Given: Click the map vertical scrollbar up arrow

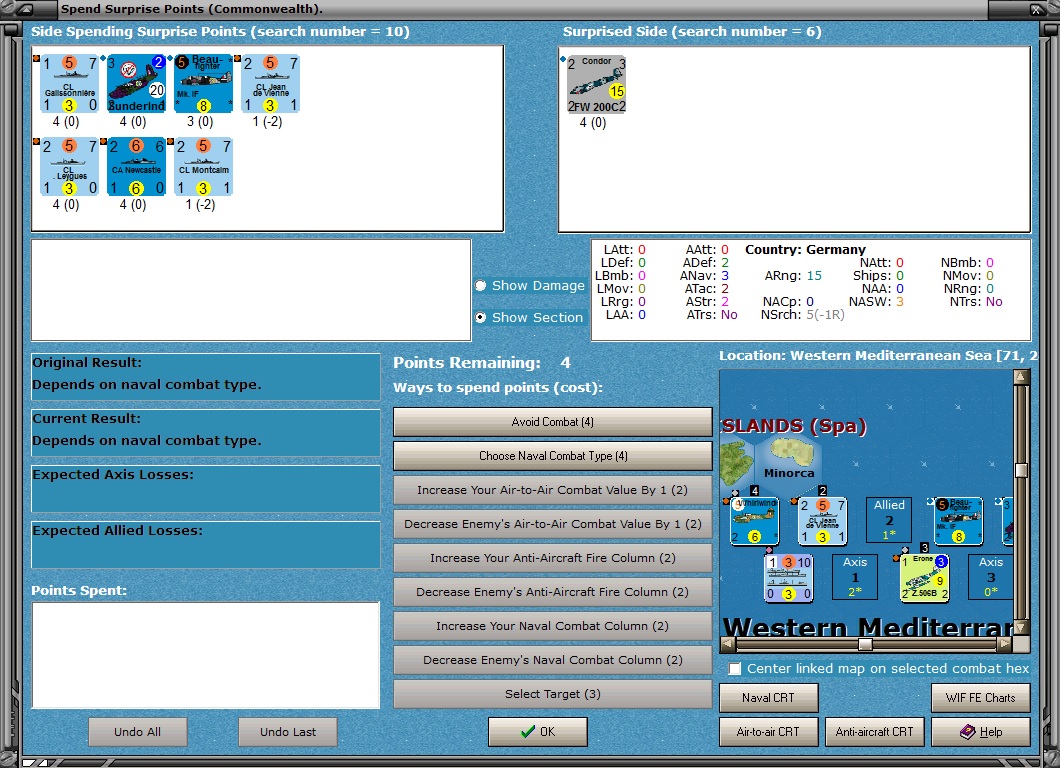Looking at the screenshot, I should [1021, 377].
